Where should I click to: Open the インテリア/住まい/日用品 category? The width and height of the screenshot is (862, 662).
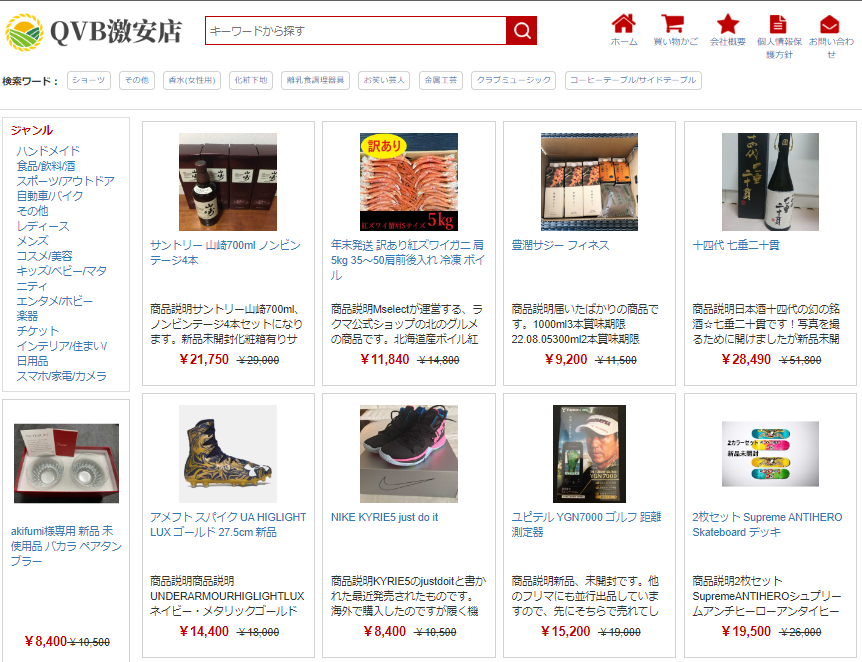62,353
